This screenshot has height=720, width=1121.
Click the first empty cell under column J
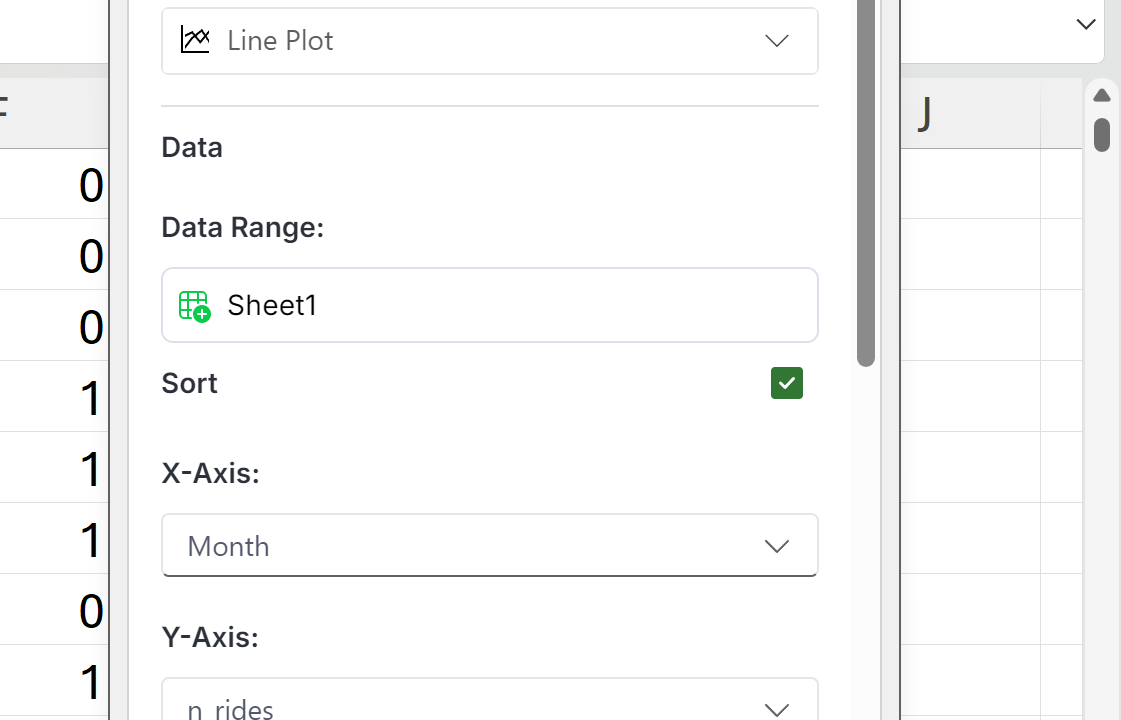[968, 185]
